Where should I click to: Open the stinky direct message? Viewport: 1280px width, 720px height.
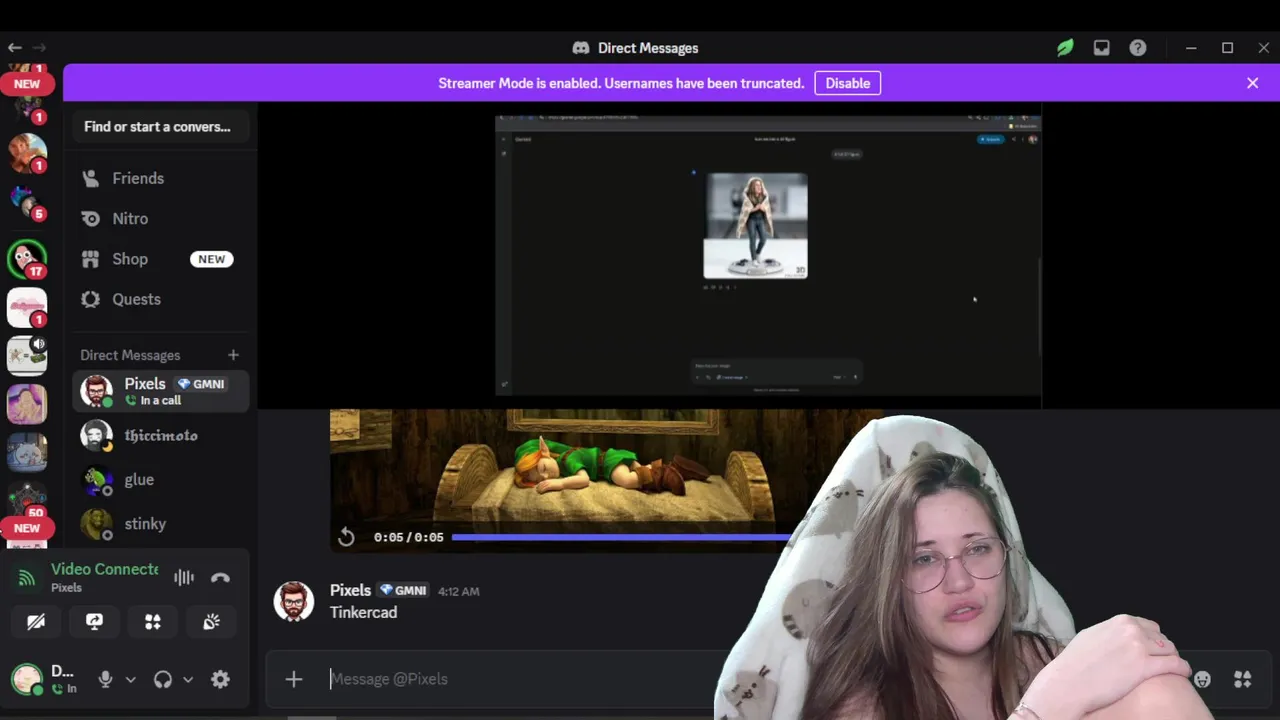pyautogui.click(x=160, y=524)
